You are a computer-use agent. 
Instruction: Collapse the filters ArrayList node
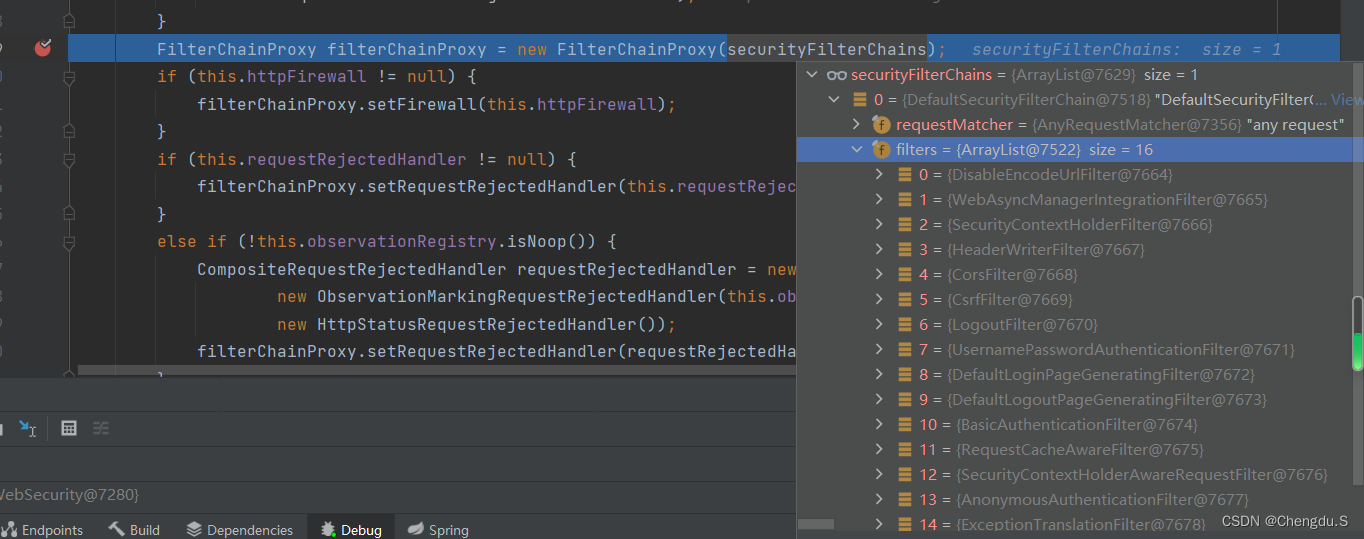[x=856, y=150]
